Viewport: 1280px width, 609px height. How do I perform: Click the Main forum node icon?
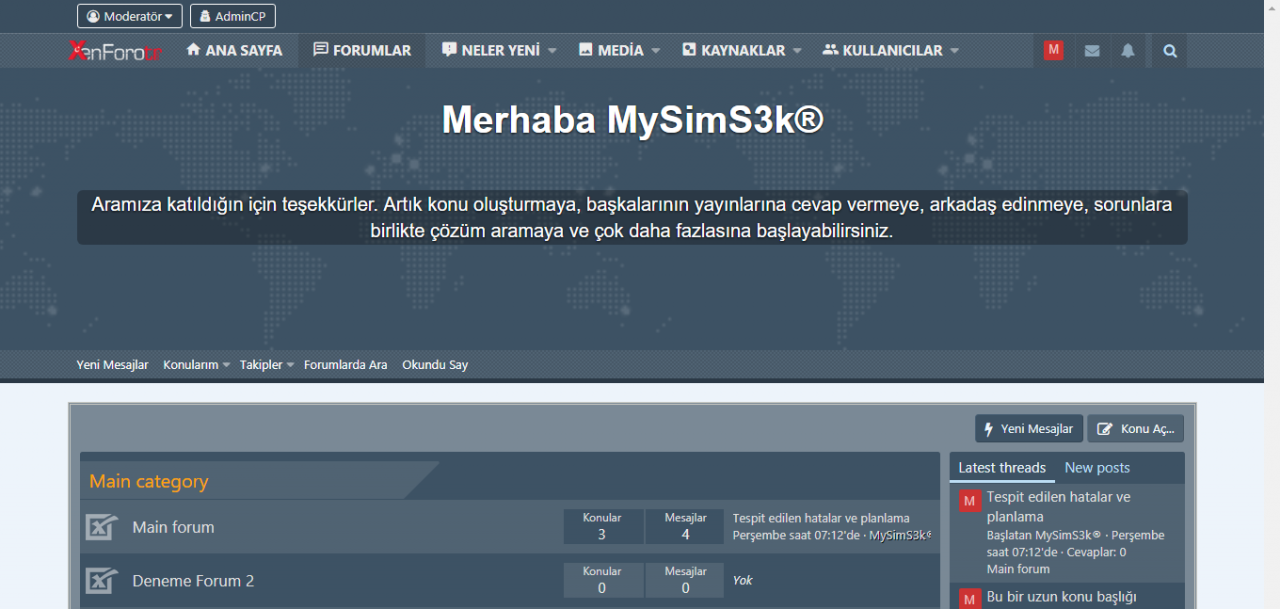tap(101, 527)
